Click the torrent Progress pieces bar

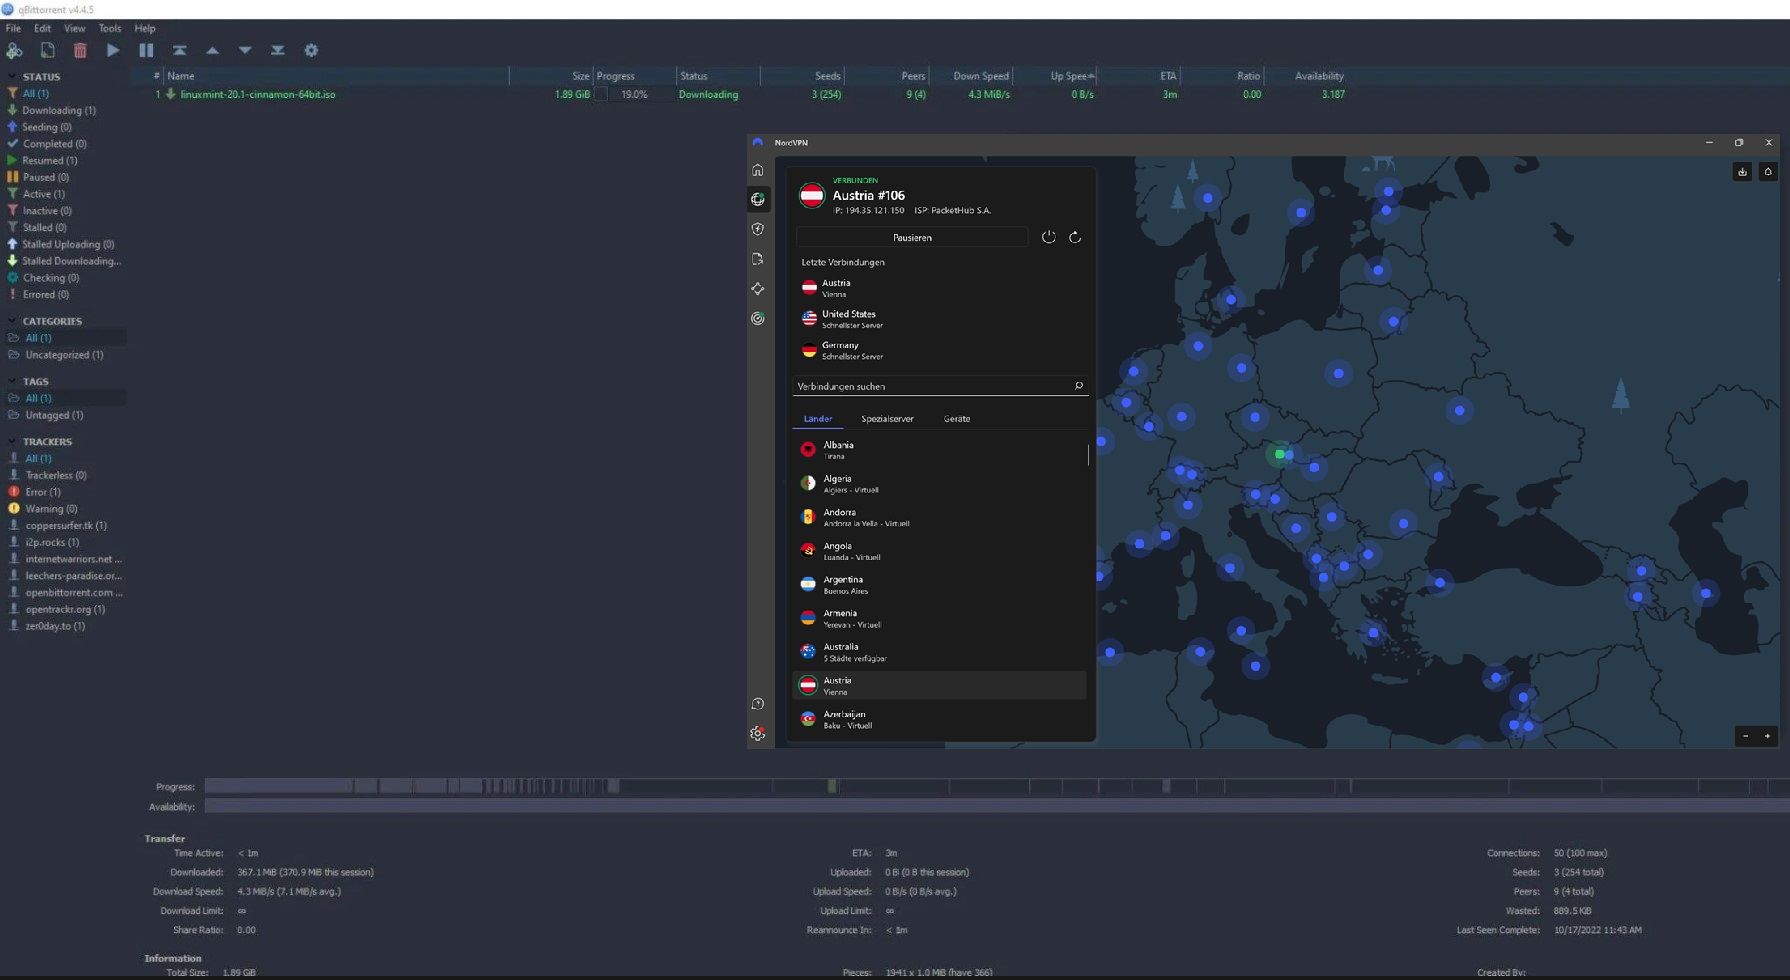click(x=997, y=787)
